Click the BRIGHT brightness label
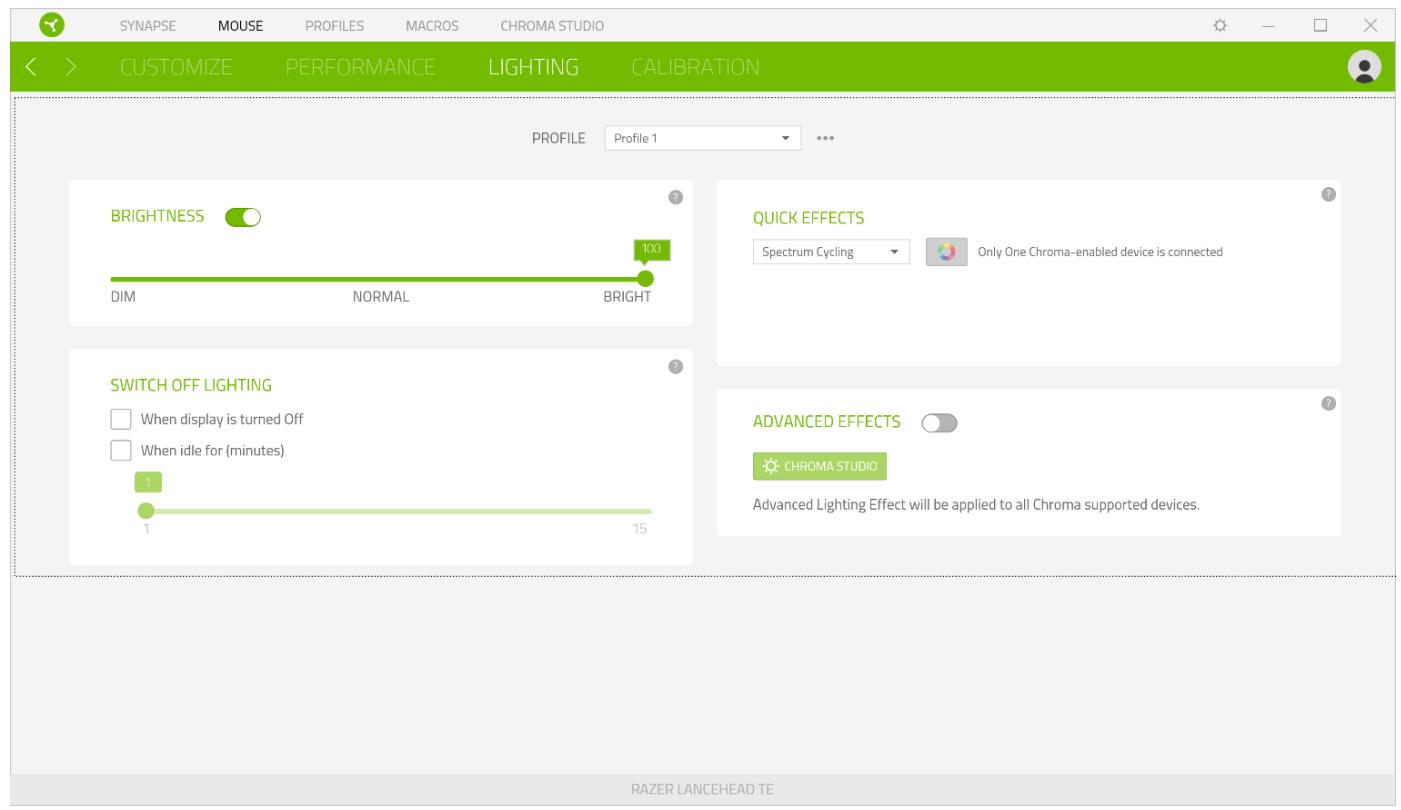Viewport: 1401px width, 810px height. click(x=627, y=297)
